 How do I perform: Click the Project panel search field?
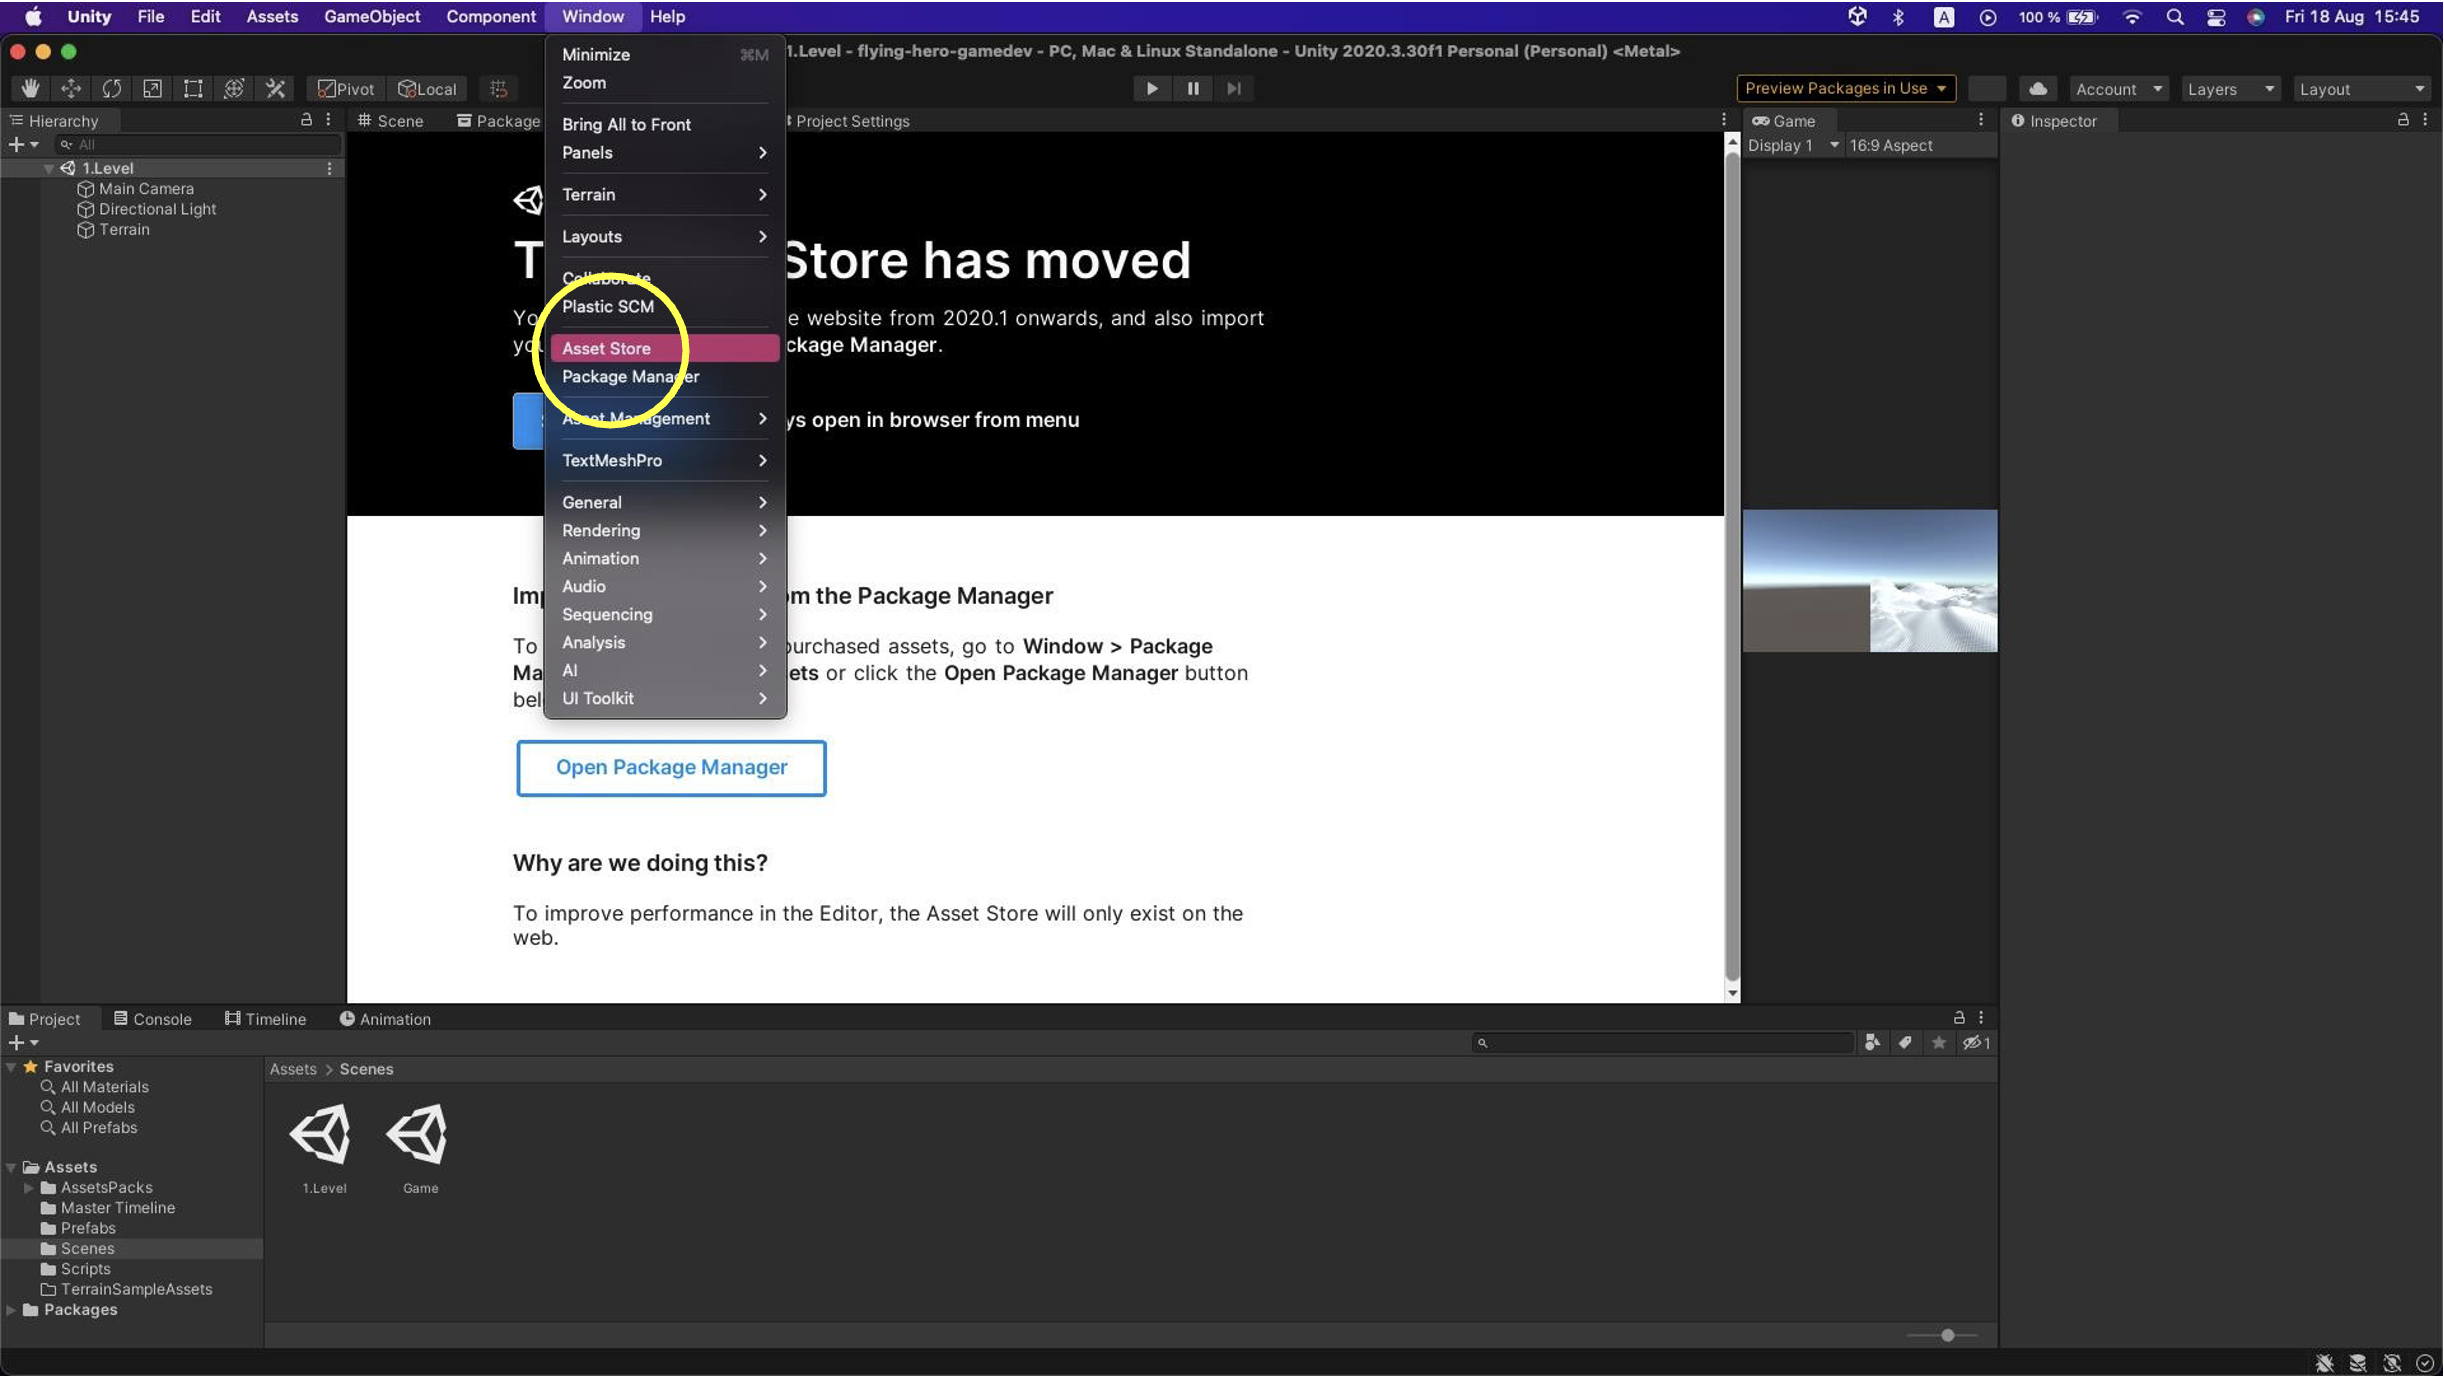click(1663, 1043)
